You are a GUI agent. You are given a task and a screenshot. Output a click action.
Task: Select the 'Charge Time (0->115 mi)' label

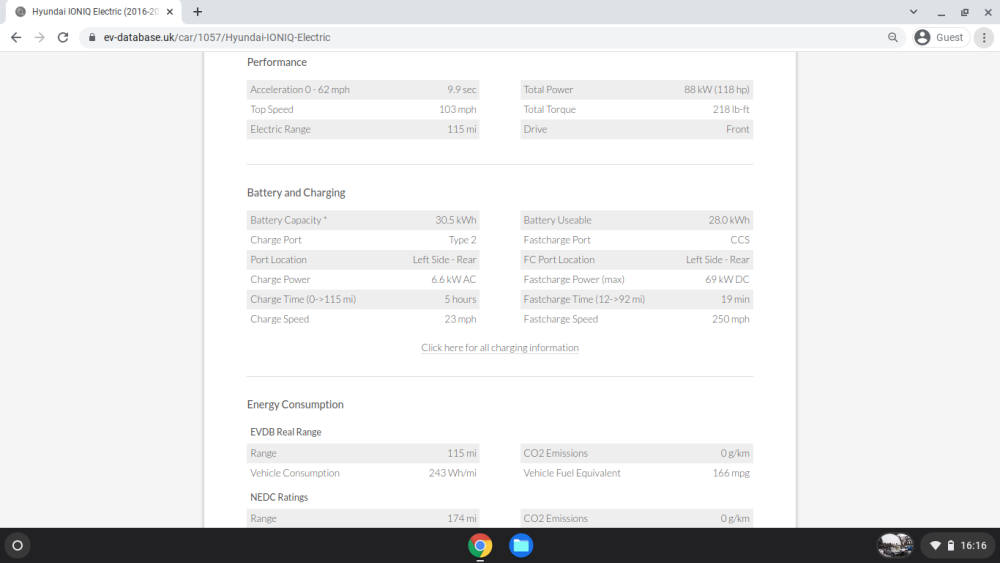[303, 299]
